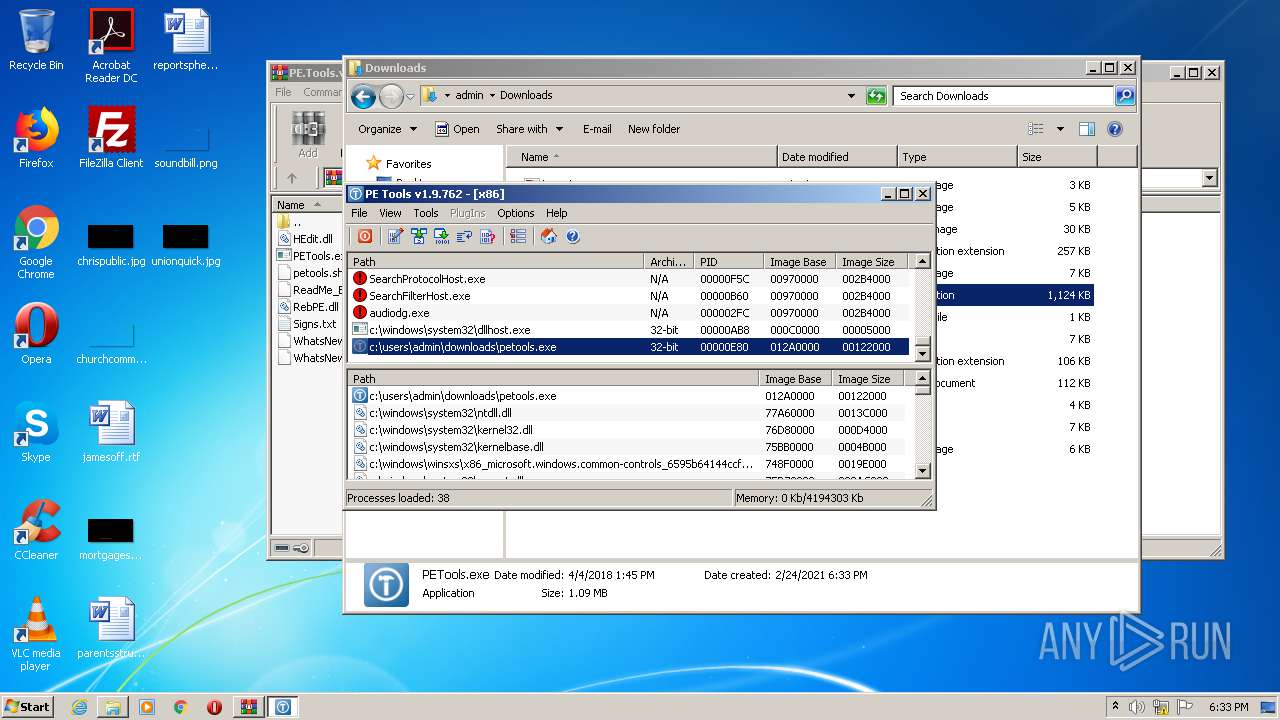Open the admin breadcrumb dropdown arrow
This screenshot has width=1280, height=720.
[492, 96]
